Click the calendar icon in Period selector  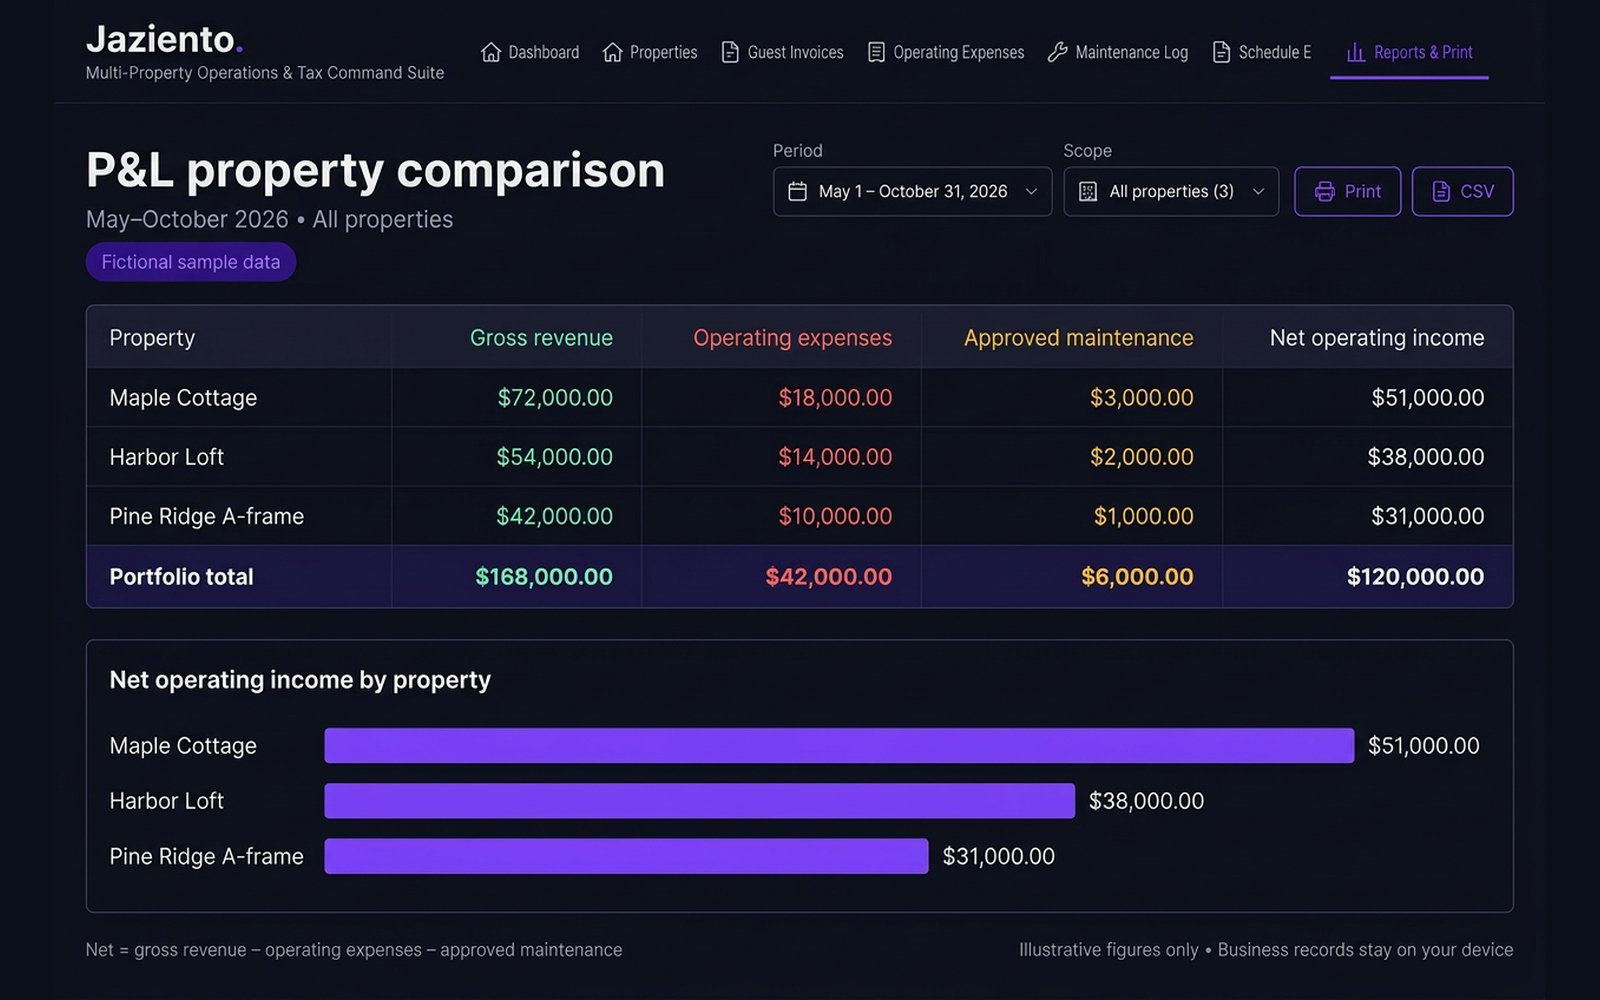point(797,191)
